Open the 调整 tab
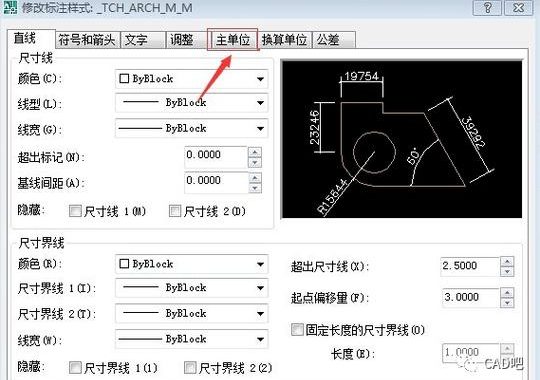Image resolution: width=540 pixels, height=380 pixels. click(x=187, y=40)
